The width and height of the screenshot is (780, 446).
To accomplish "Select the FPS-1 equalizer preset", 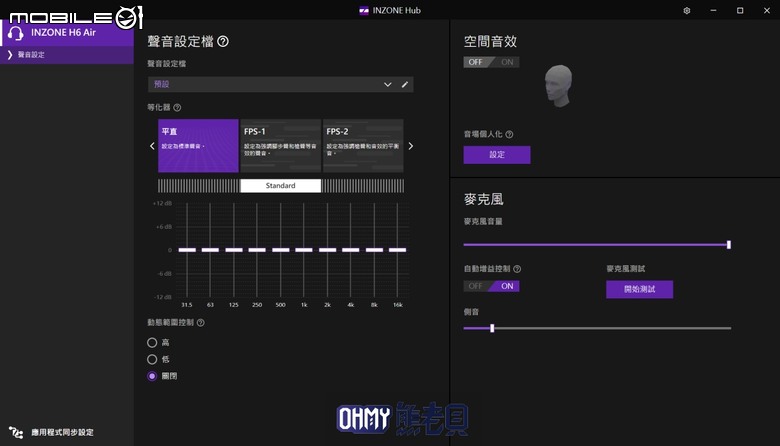I will (x=280, y=146).
